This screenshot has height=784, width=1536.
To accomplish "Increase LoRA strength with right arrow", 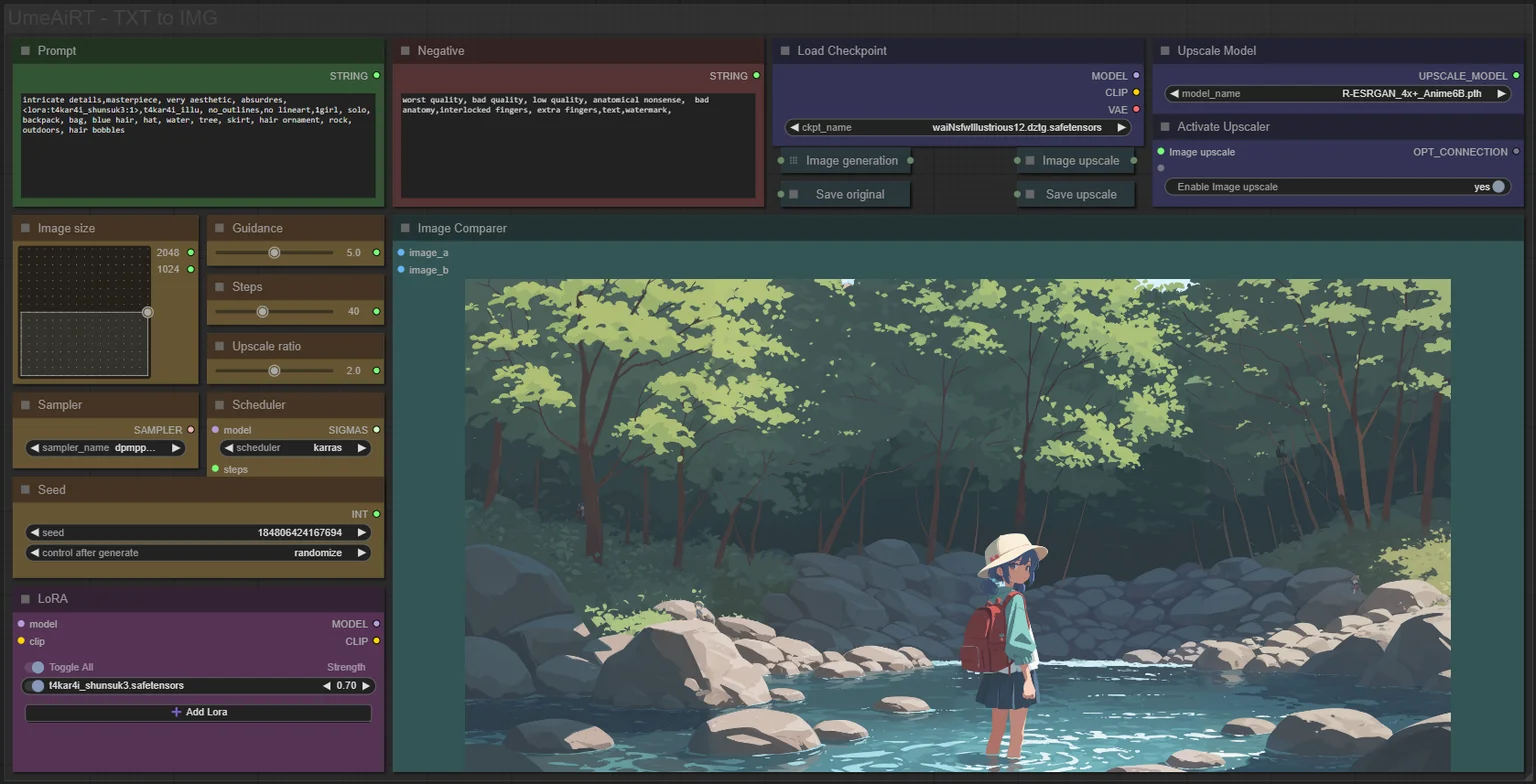I will 367,686.
